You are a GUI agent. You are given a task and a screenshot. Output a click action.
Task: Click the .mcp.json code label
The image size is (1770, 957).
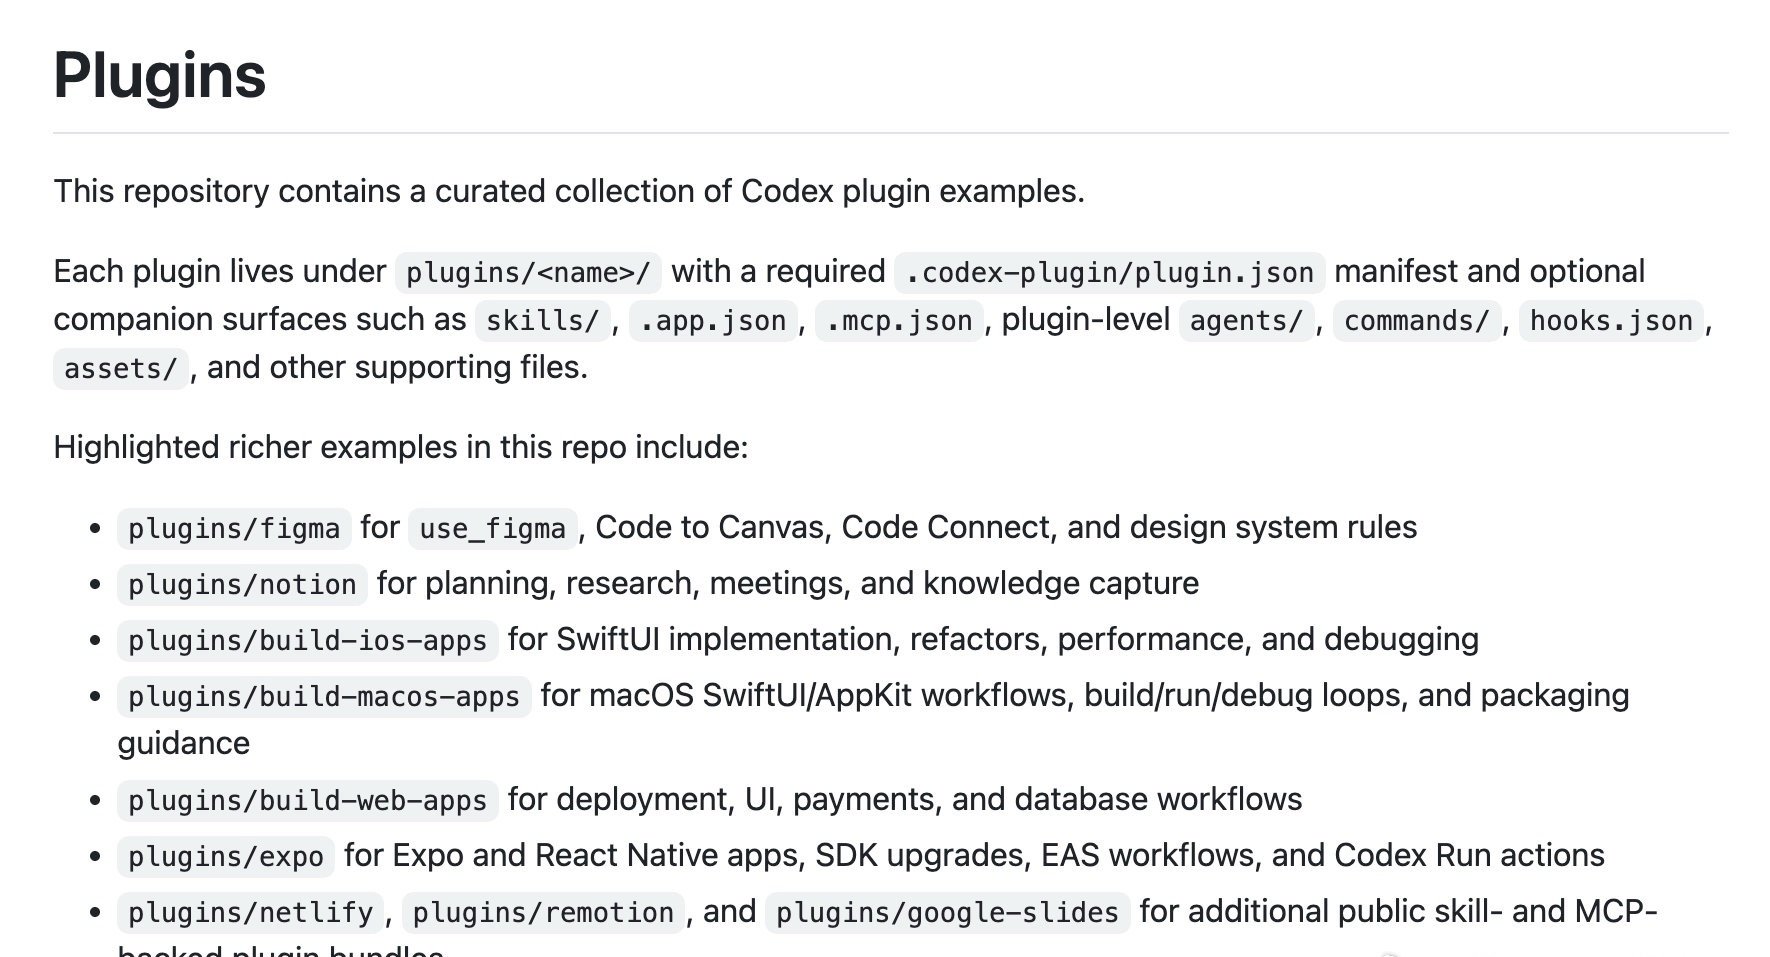[899, 321]
